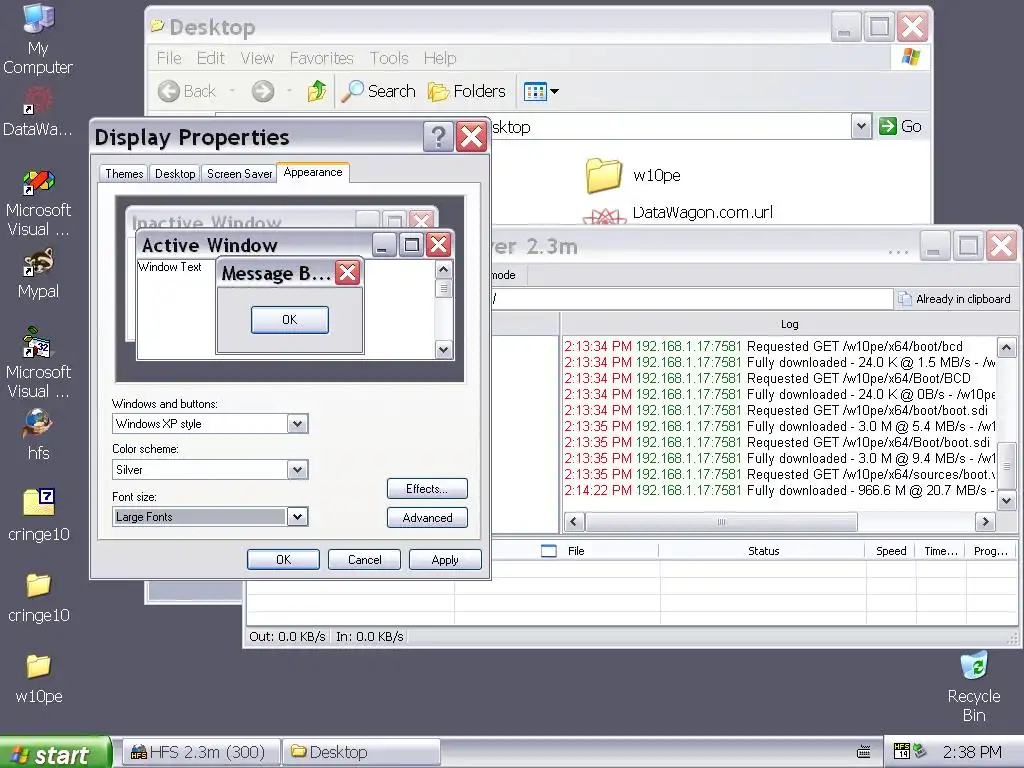1024x768 pixels.
Task: Click the Already in clipboard button
Action: click(x=955, y=298)
